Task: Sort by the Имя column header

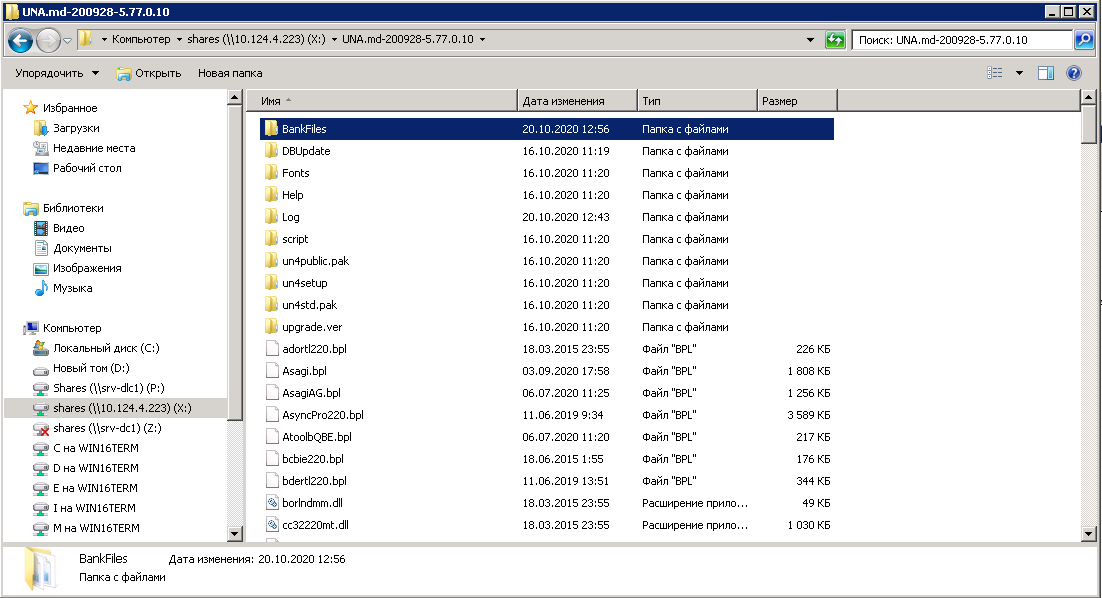Action: [x=382, y=100]
